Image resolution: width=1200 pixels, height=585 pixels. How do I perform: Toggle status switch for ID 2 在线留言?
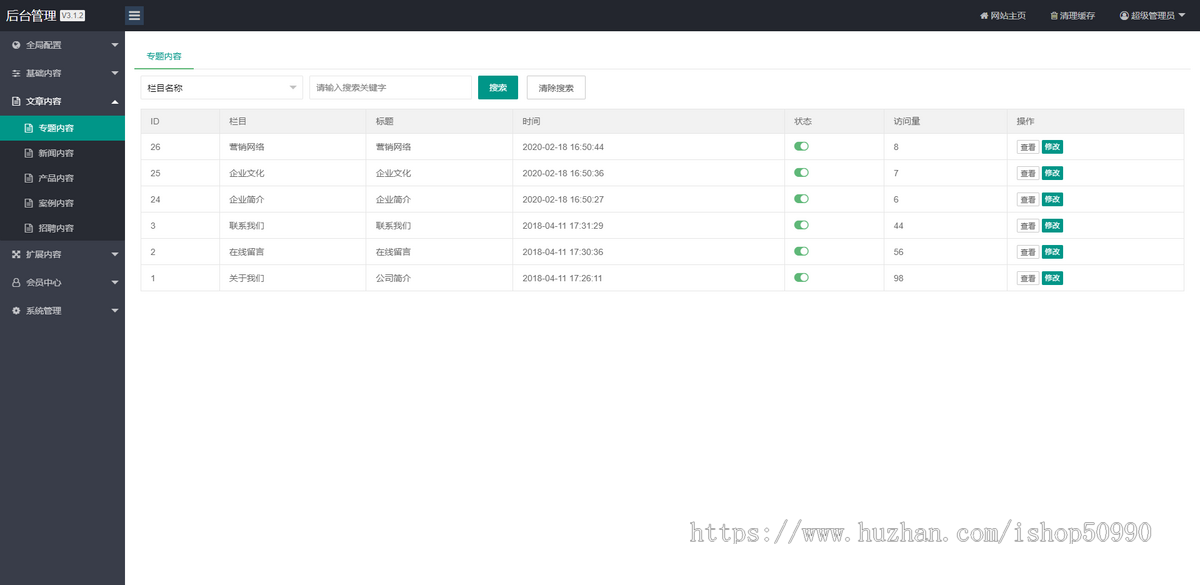point(801,251)
